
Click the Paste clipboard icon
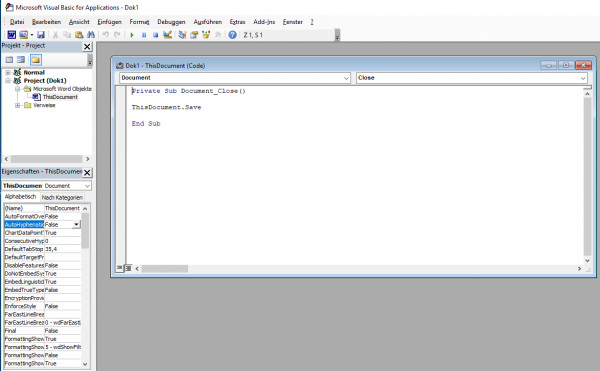coord(79,35)
